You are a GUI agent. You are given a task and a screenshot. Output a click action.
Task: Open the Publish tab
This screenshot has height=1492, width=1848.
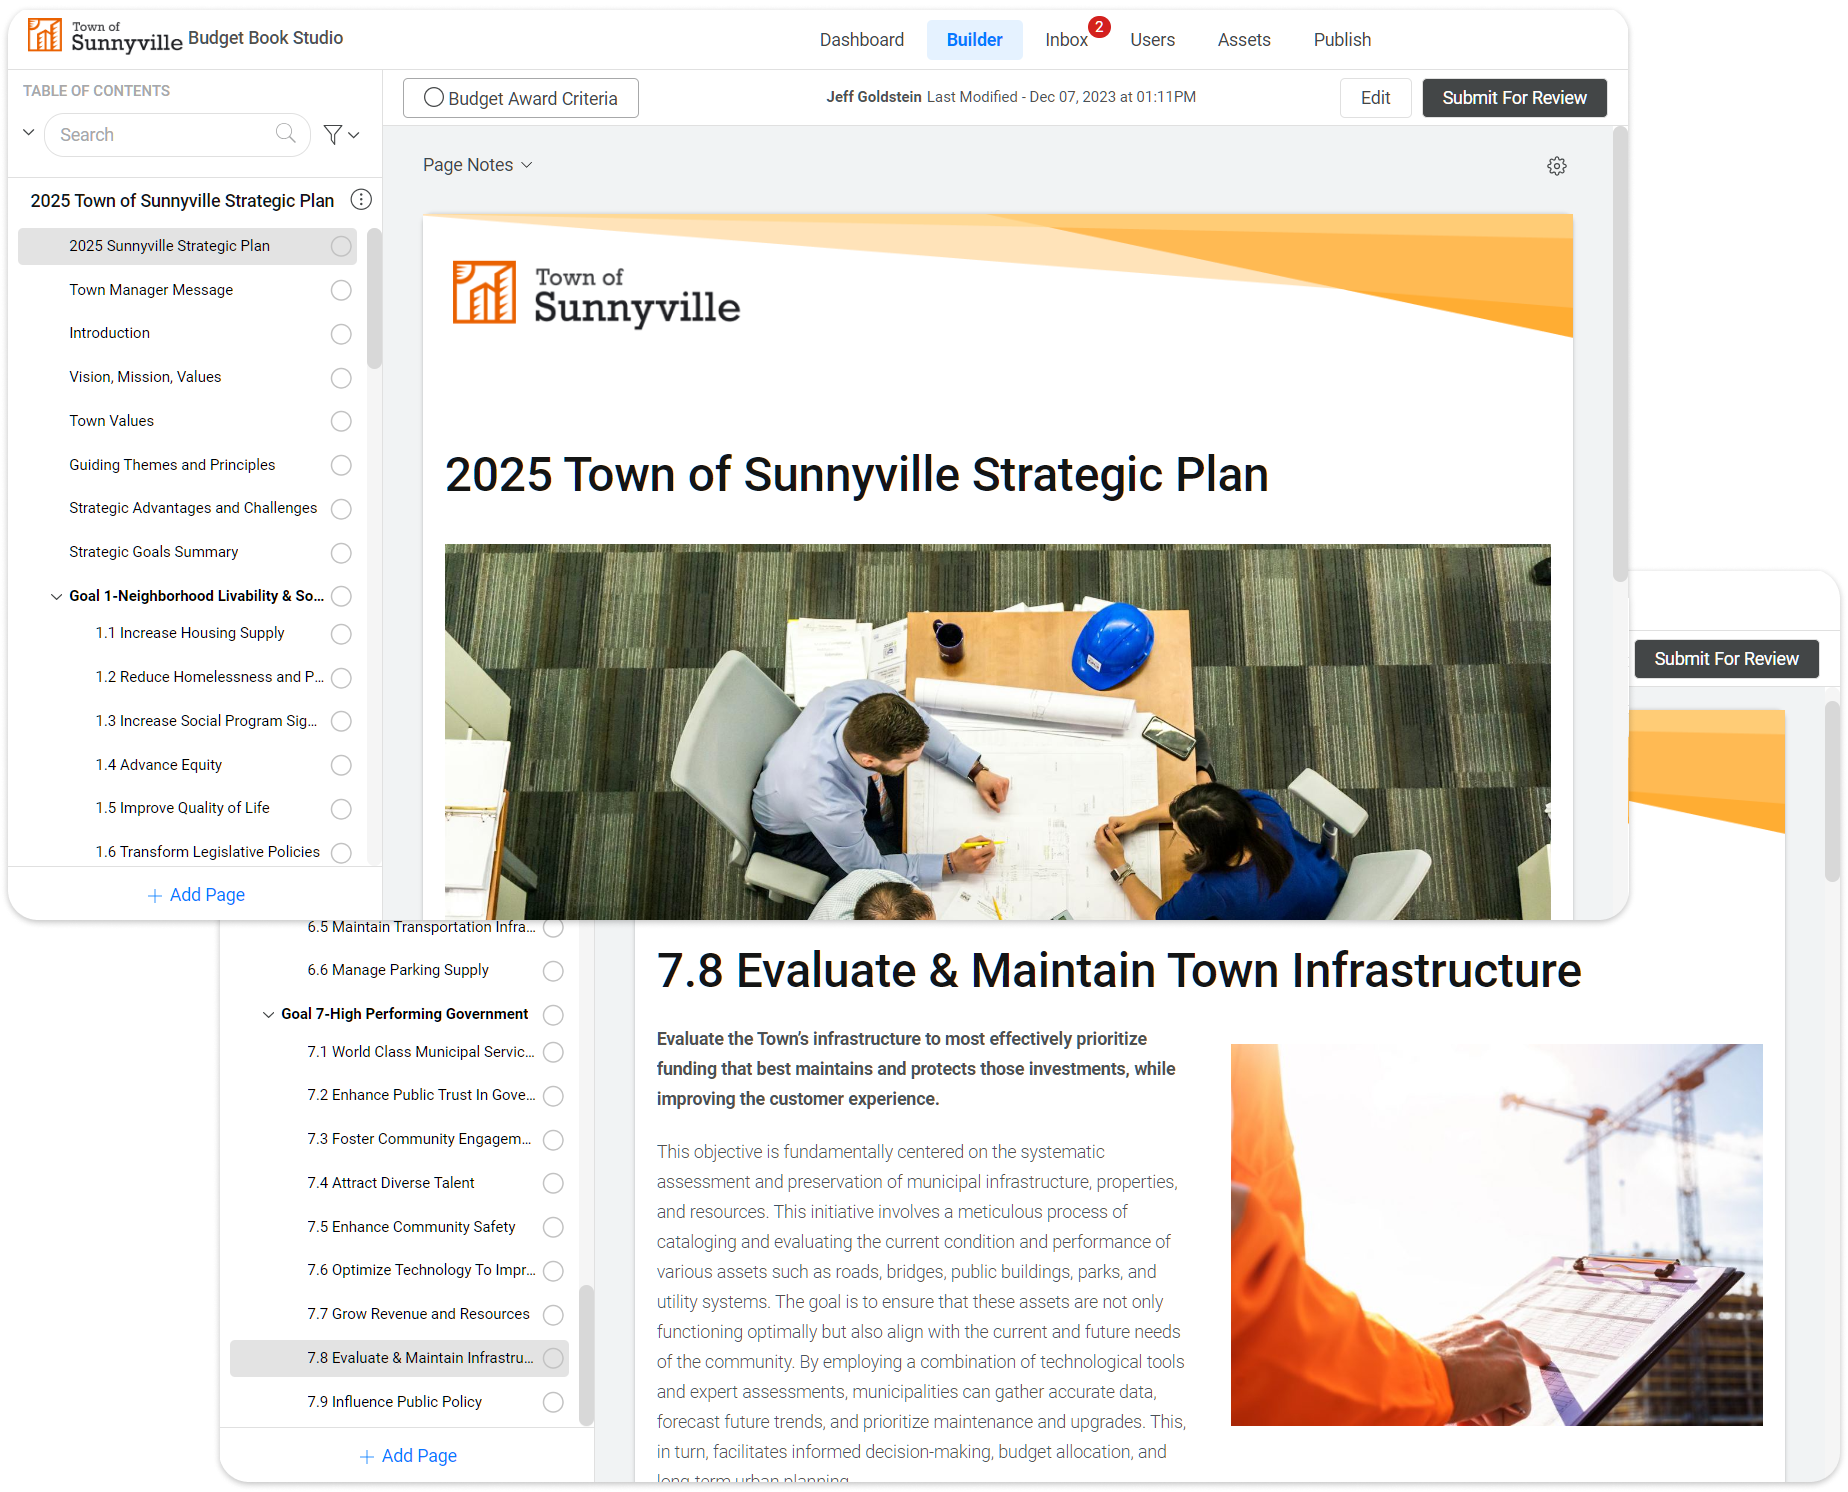[1341, 40]
